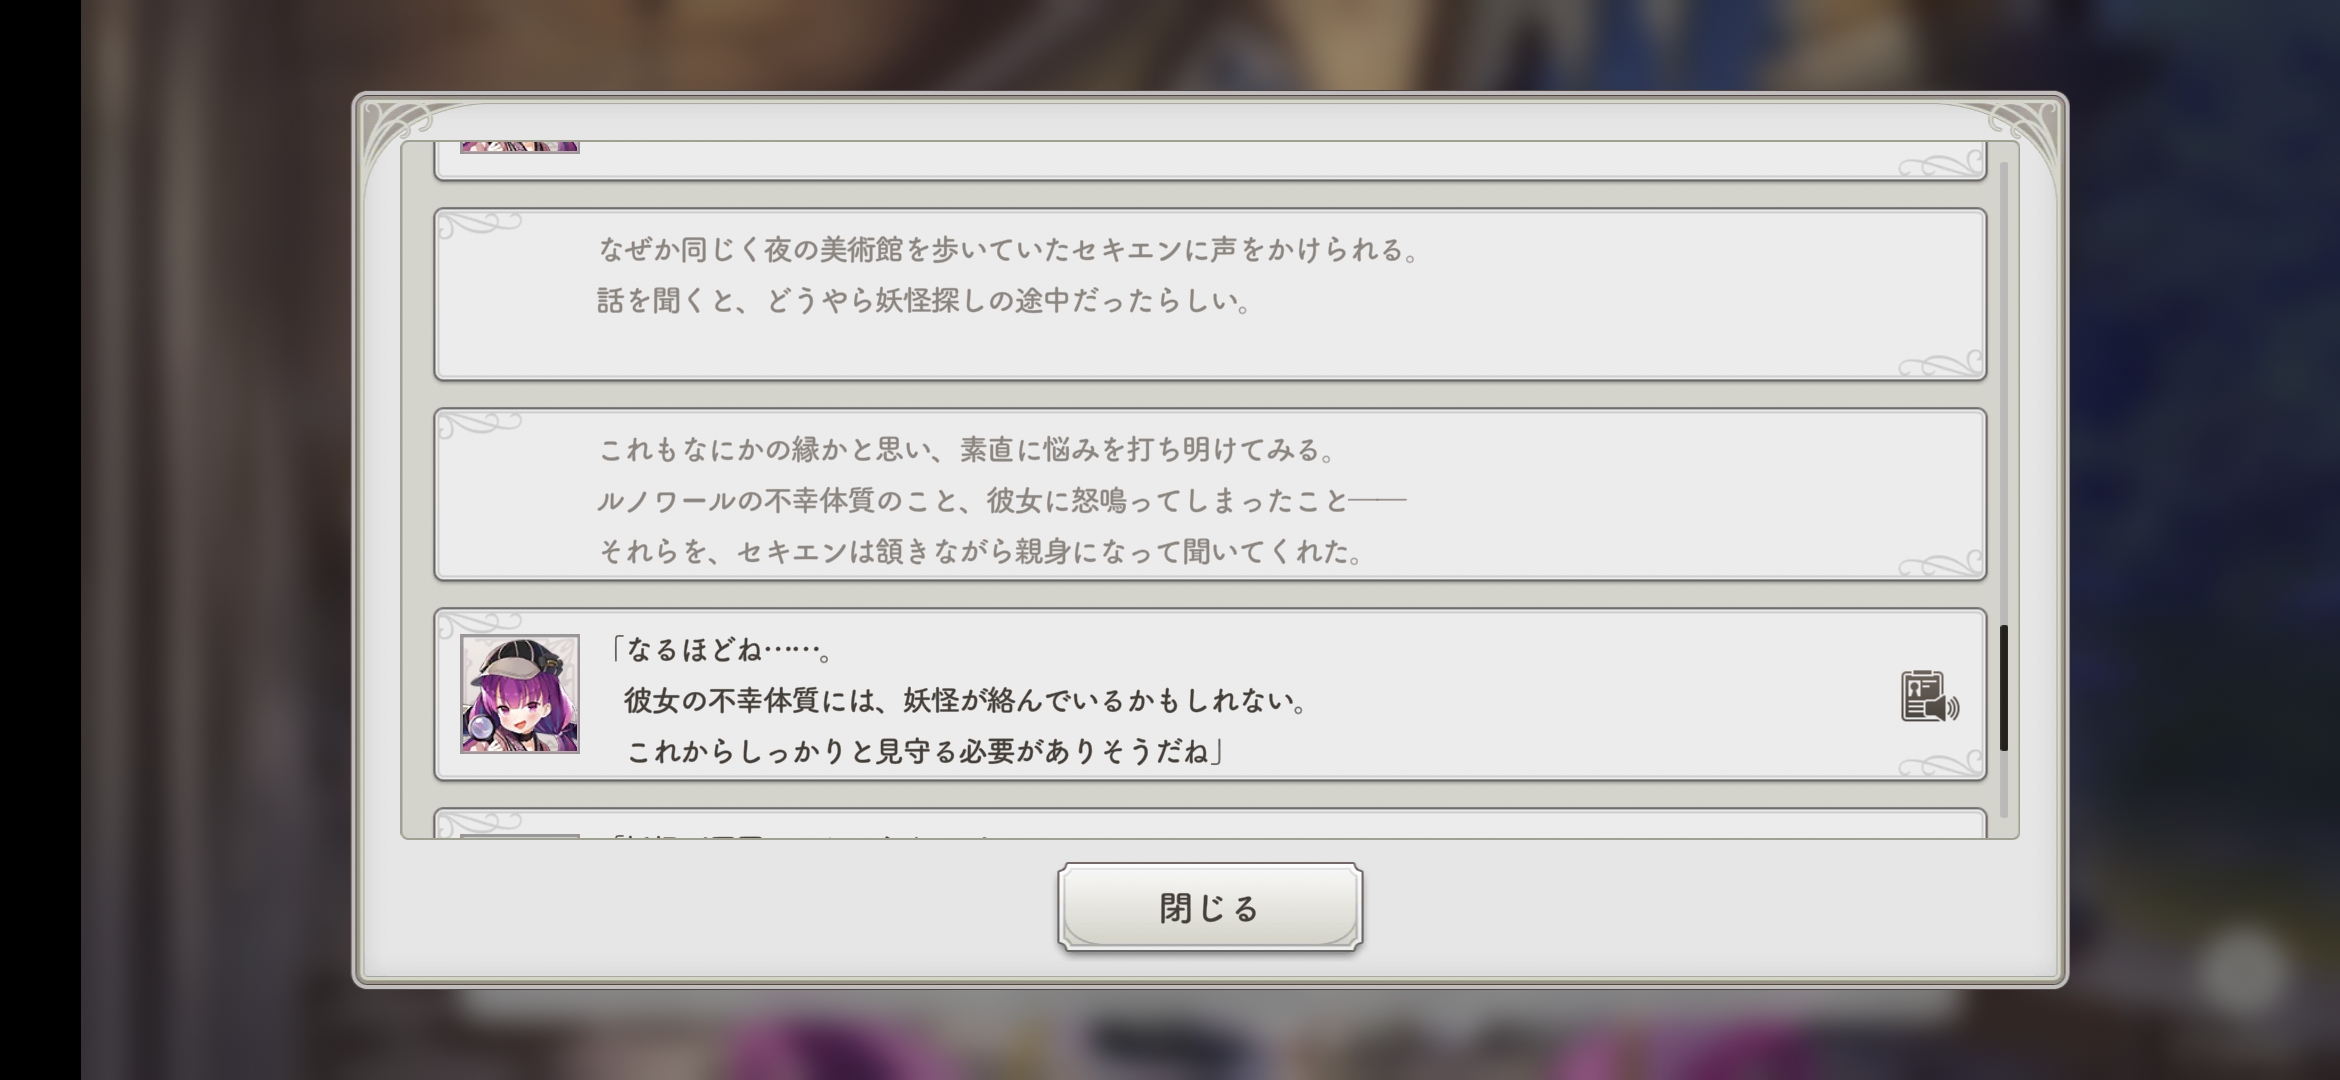Click the line 彼女の不幸体質には、妖怪が絡んでいる
Viewport: 2340px width, 1080px height.
point(967,700)
